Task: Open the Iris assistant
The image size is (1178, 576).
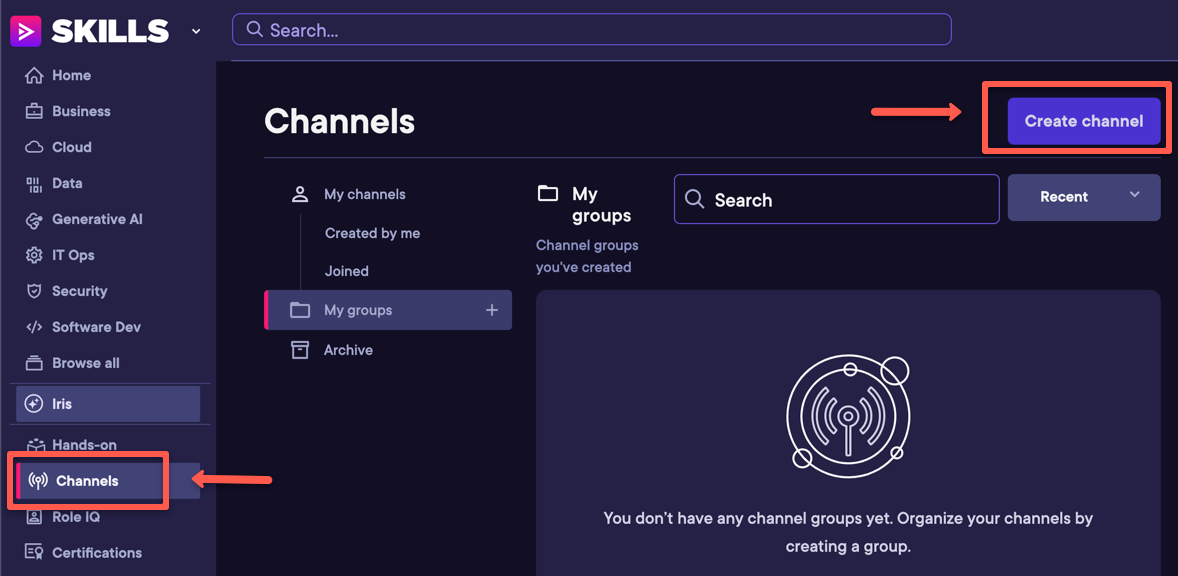Action: coord(62,404)
